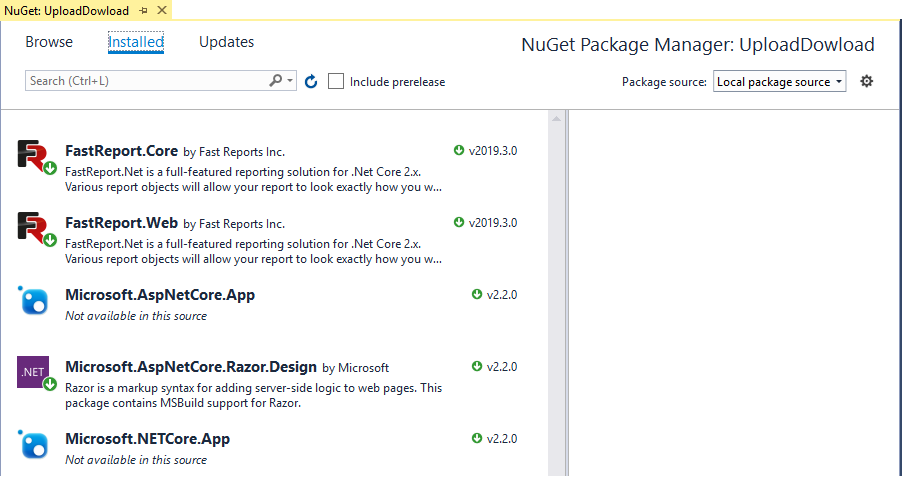Click the FastReport.Web description text
The height and width of the screenshot is (477, 902).
point(254,251)
